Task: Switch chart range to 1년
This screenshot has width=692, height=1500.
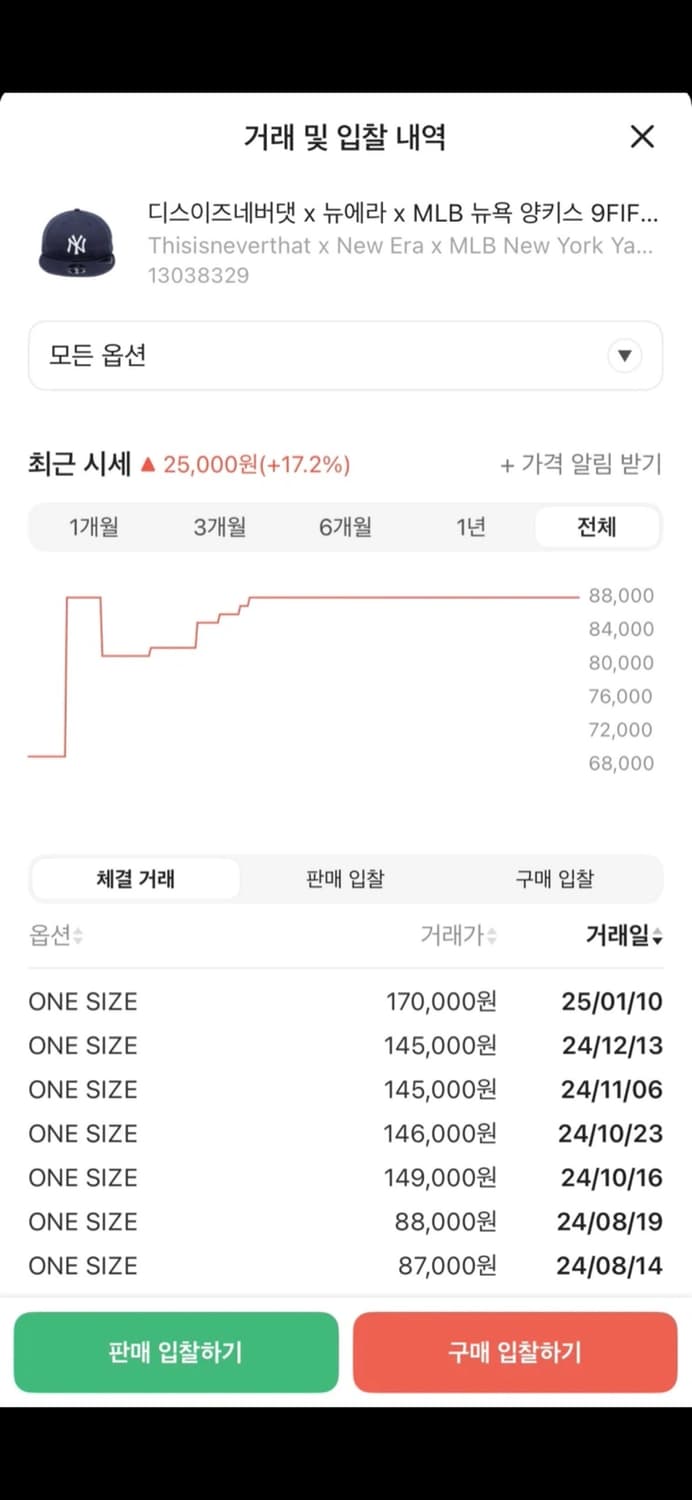Action: click(x=470, y=529)
